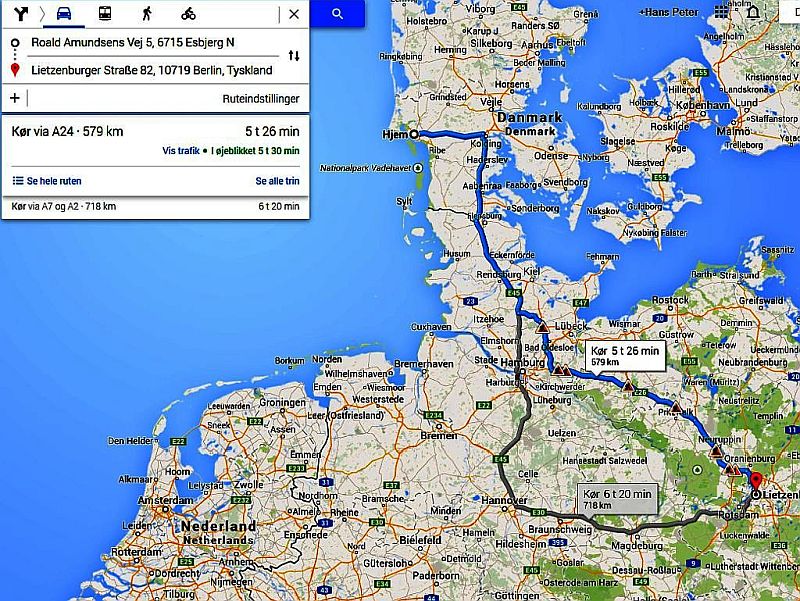
Task: Swap origin and destination arrows
Action: (294, 56)
